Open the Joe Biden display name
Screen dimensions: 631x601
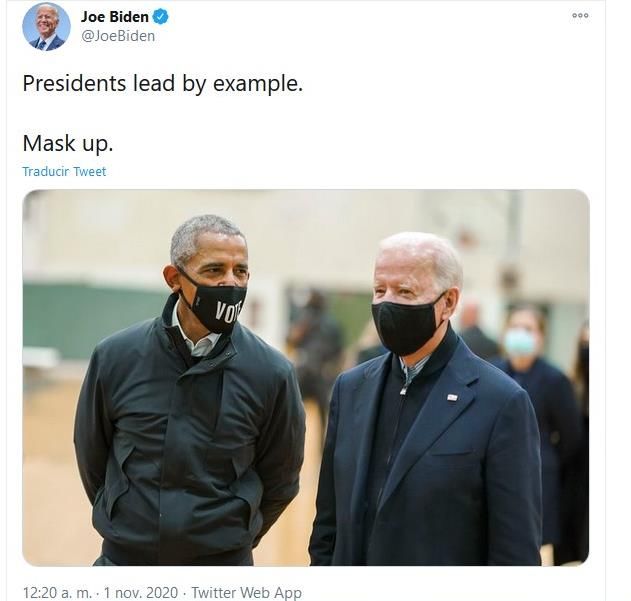pyautogui.click(x=115, y=17)
